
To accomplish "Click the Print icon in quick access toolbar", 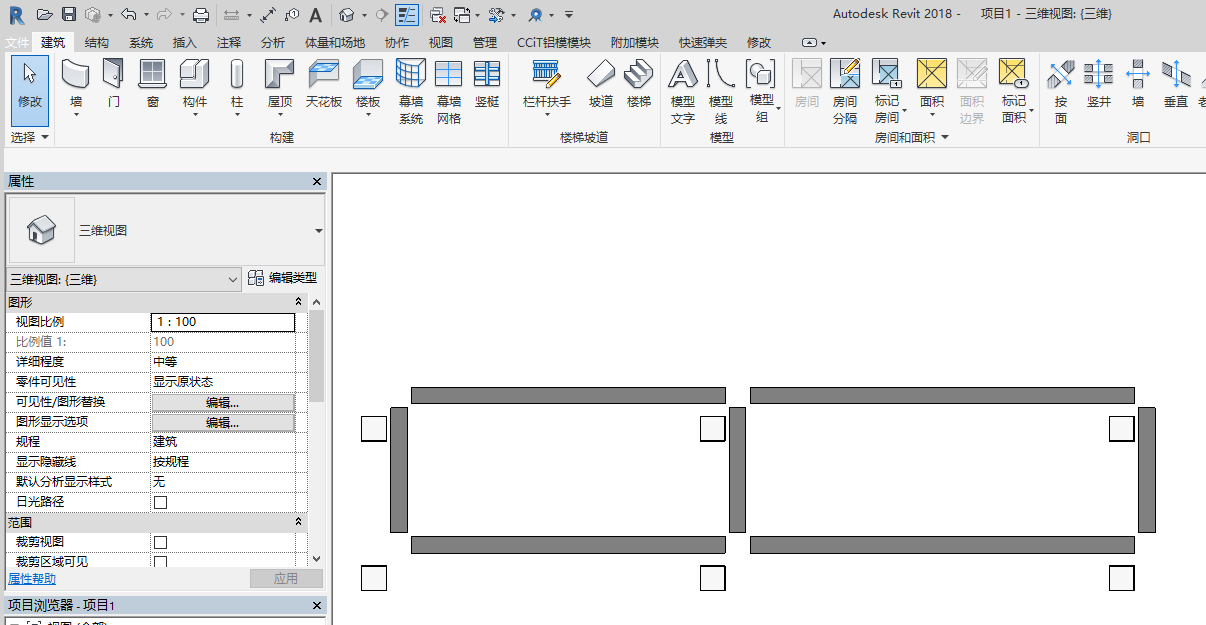I will (201, 14).
